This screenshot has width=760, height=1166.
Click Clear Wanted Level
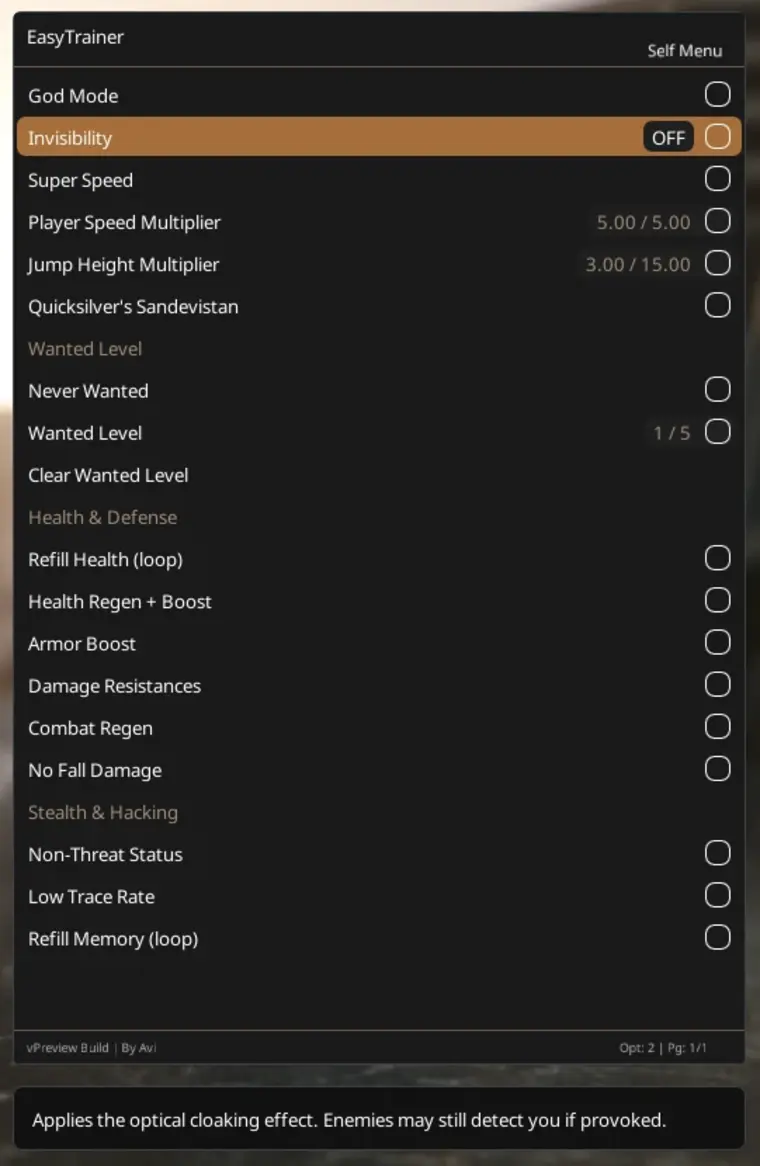point(108,475)
